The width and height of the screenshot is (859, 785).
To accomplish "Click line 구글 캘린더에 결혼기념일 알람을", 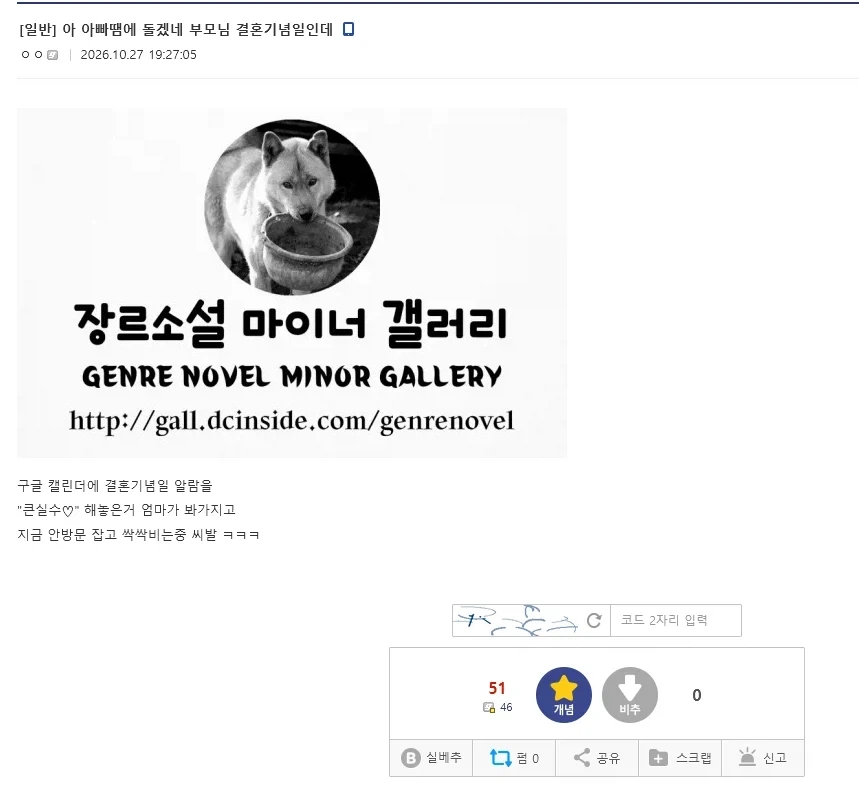I will pos(114,485).
